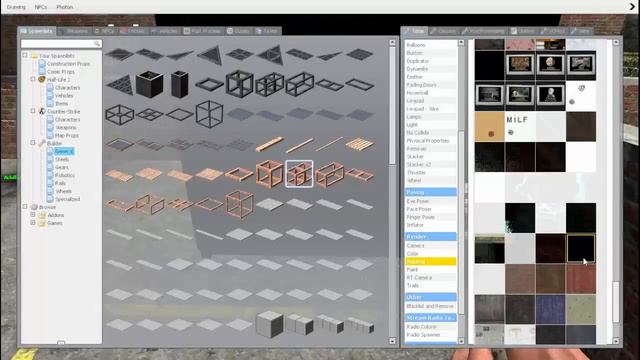Select the highlighted Material tool

[431, 261]
